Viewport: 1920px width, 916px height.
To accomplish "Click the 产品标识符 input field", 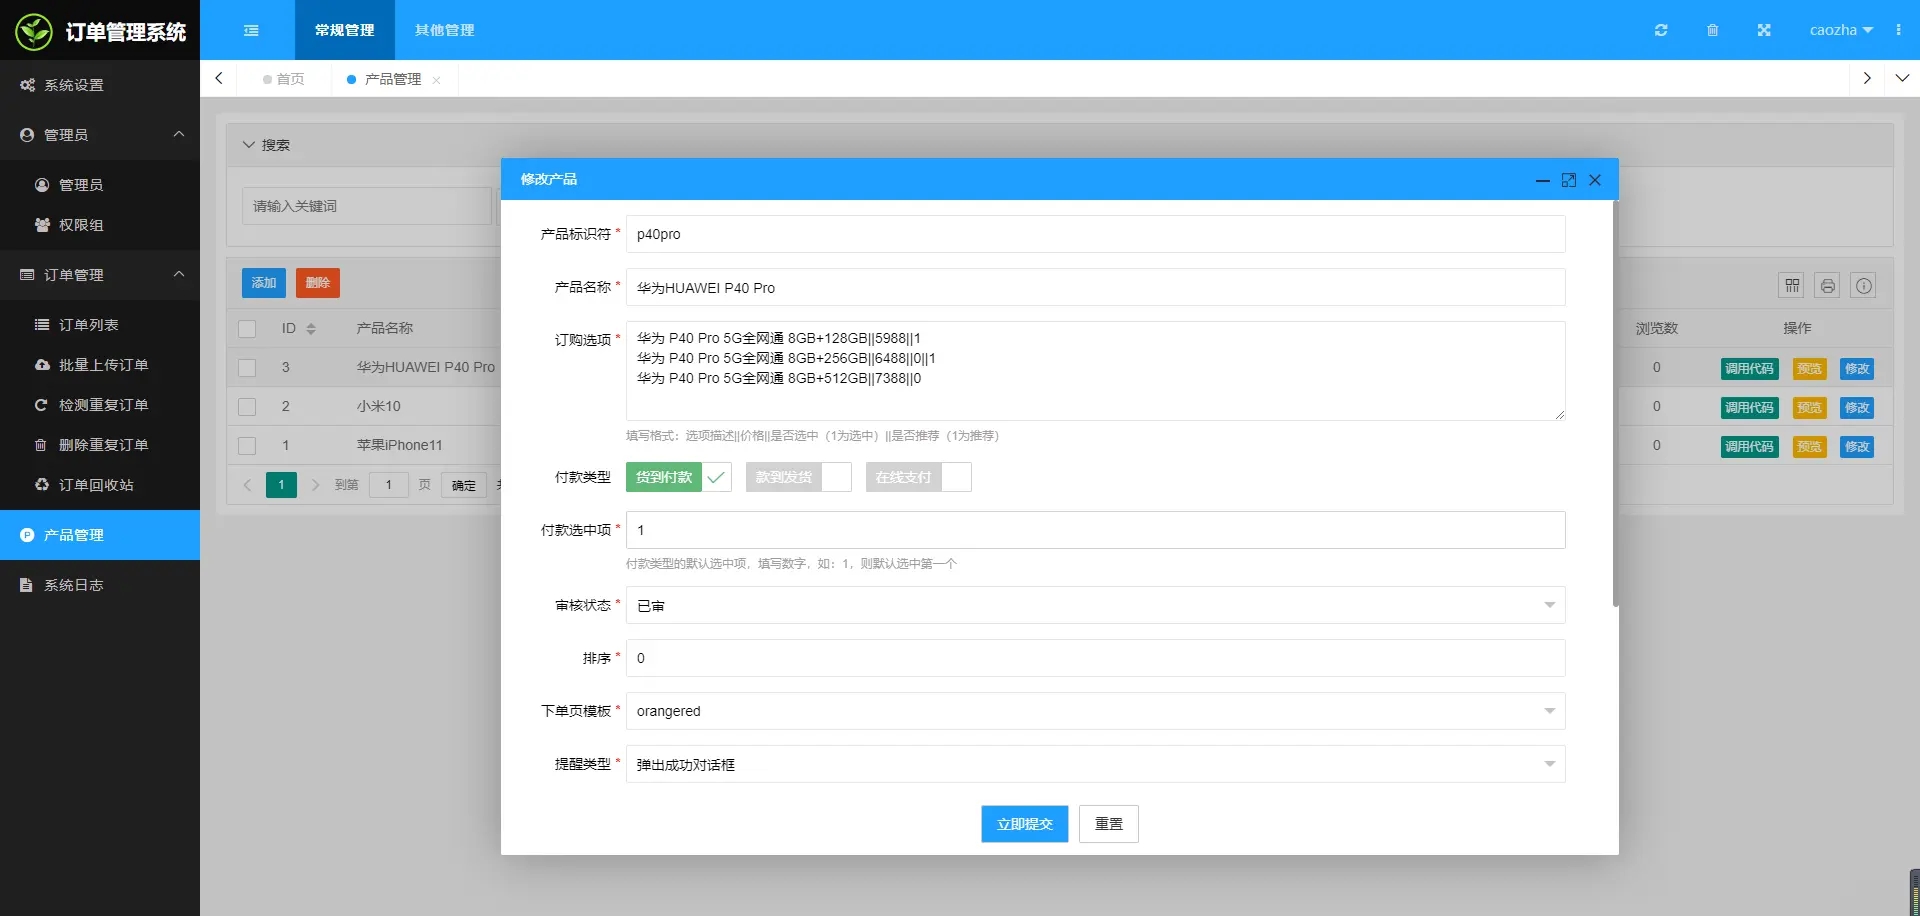I will click(1095, 234).
